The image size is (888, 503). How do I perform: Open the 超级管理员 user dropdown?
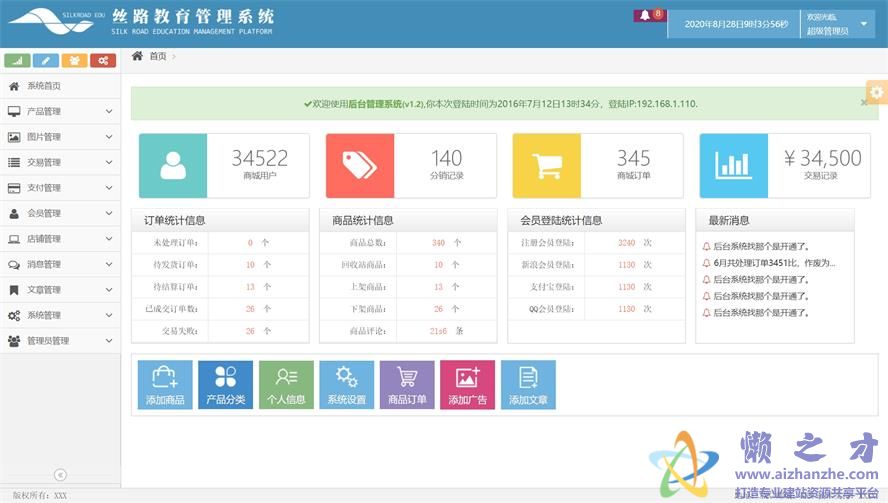coord(838,24)
